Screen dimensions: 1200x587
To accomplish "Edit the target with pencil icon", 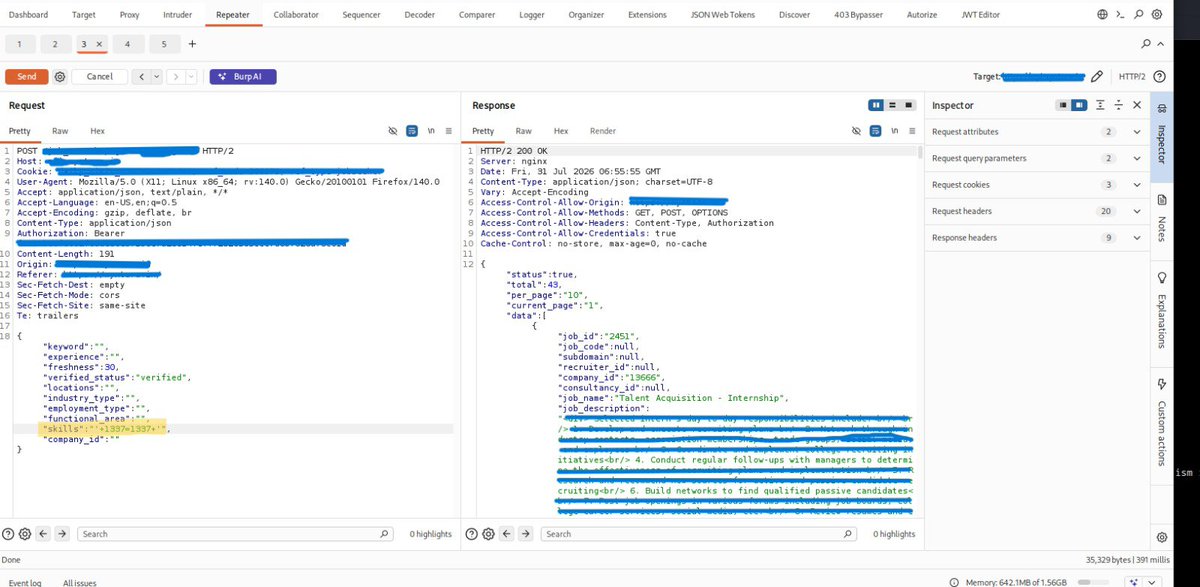I will tap(1097, 76).
